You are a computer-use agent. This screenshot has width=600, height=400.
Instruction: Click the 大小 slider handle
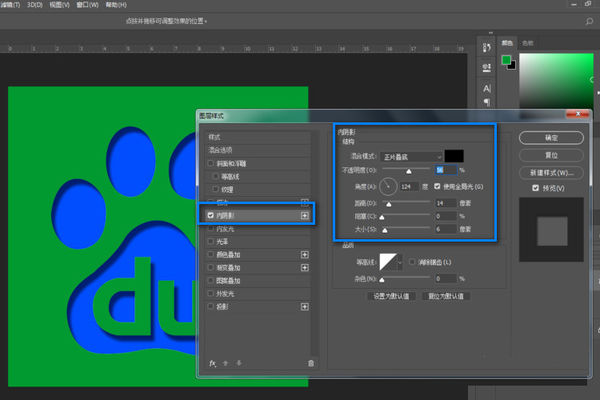pos(385,230)
